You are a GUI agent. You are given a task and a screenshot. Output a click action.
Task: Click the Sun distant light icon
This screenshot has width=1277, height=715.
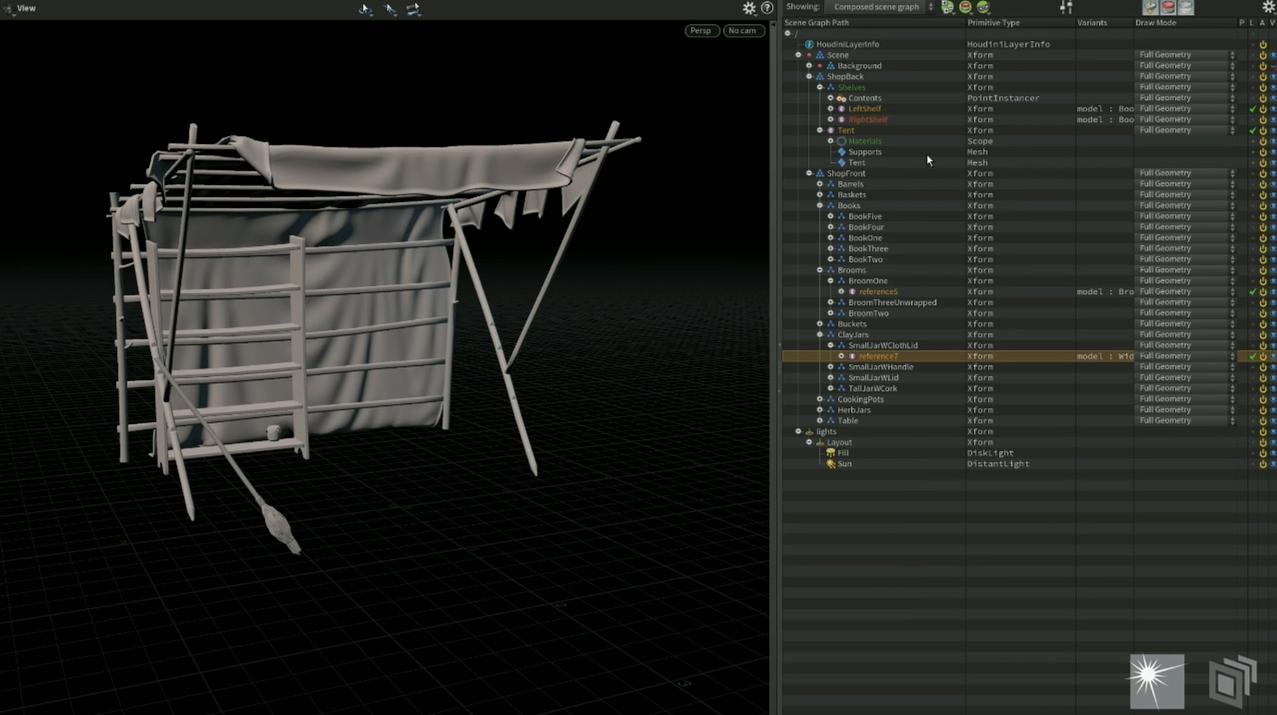tap(831, 464)
